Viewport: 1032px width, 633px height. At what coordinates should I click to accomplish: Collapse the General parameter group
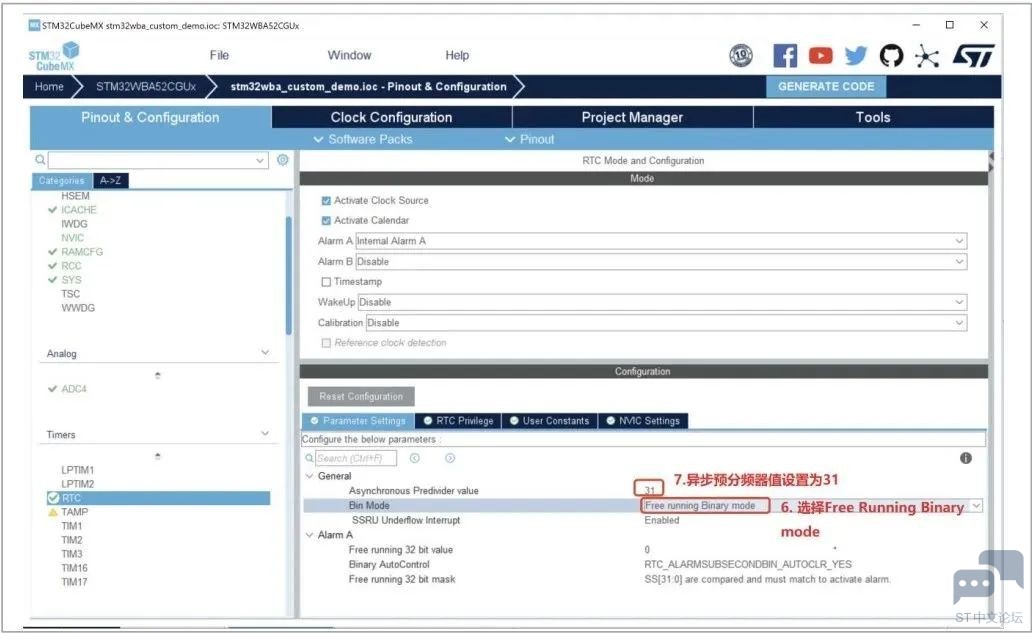coord(309,476)
